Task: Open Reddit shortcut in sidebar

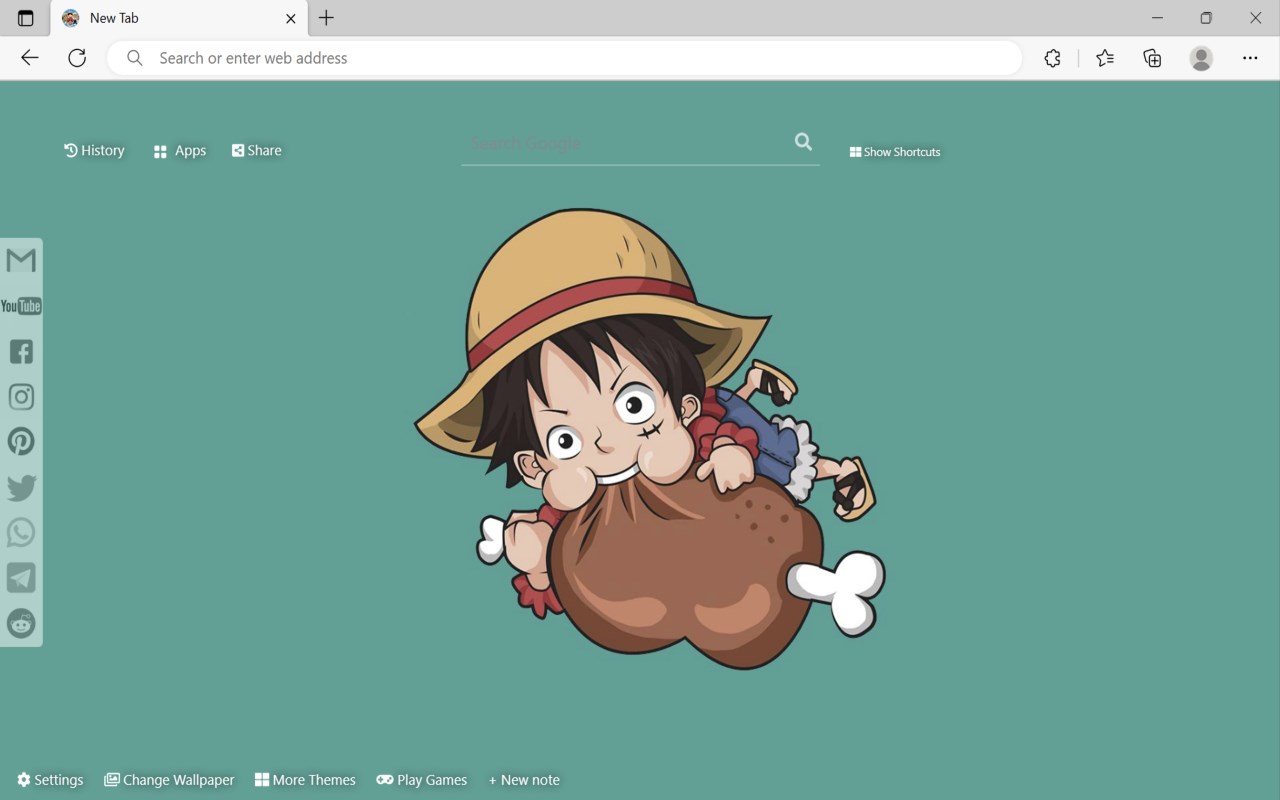Action: [21, 623]
